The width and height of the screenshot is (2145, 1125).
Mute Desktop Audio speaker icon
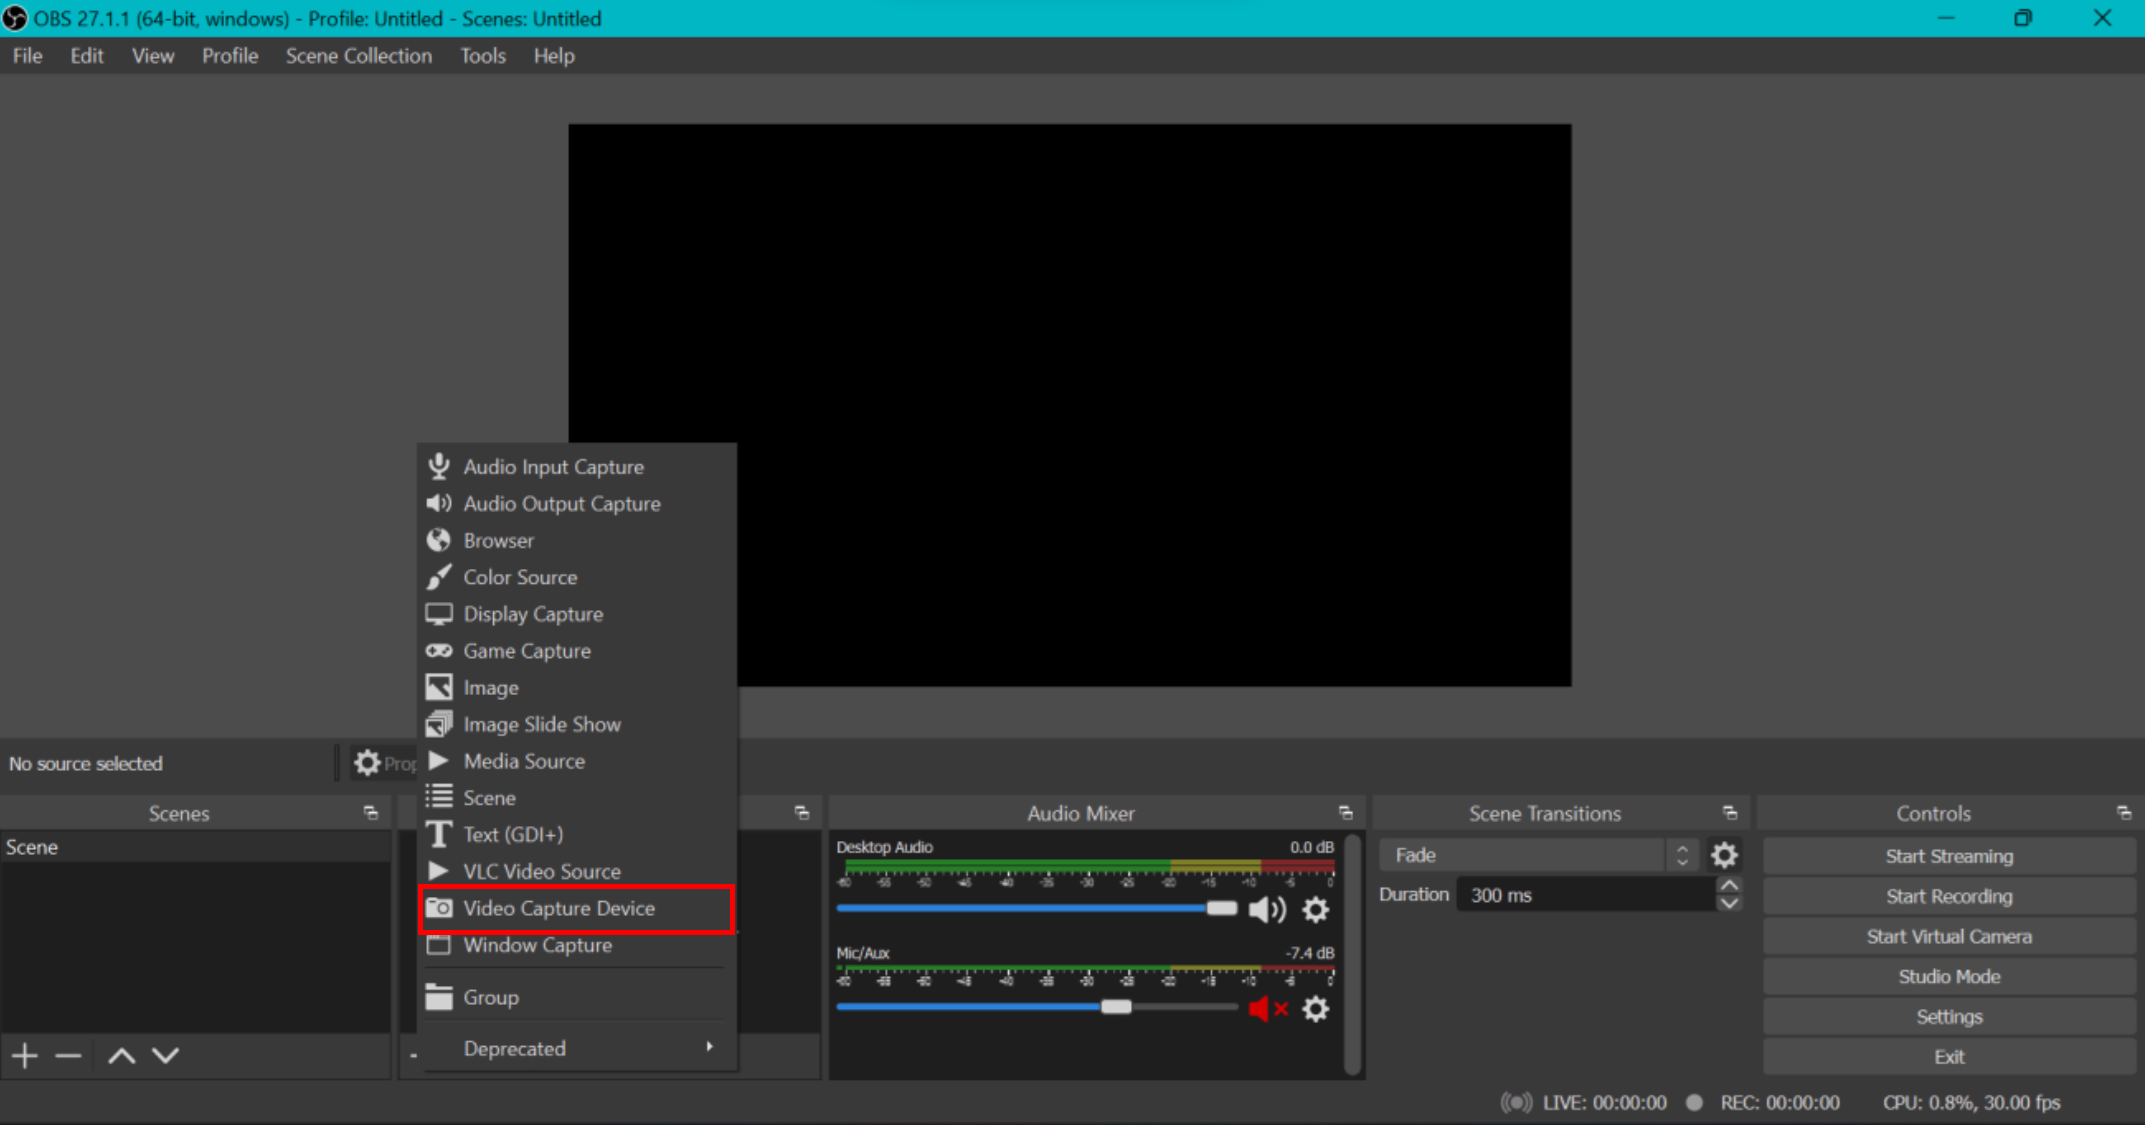[x=1267, y=909]
